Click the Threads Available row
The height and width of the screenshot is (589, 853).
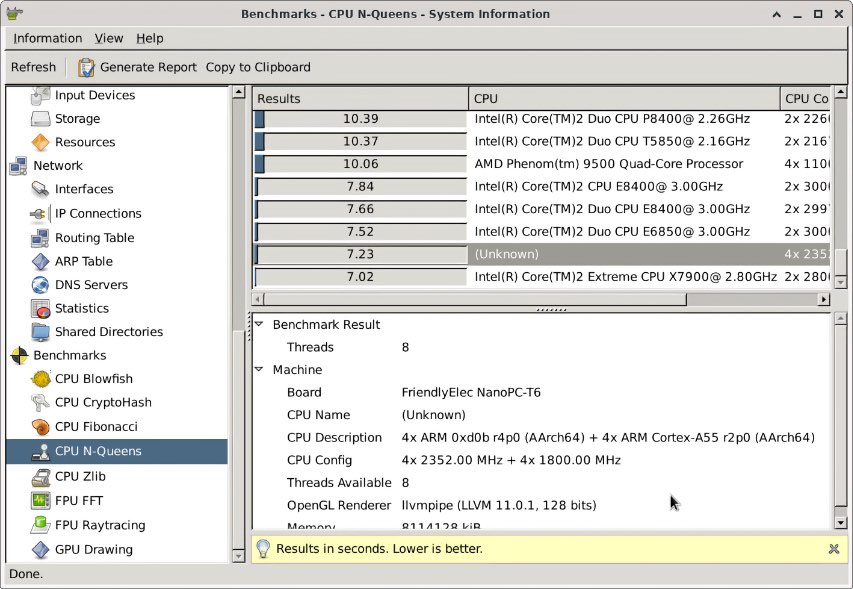542,482
